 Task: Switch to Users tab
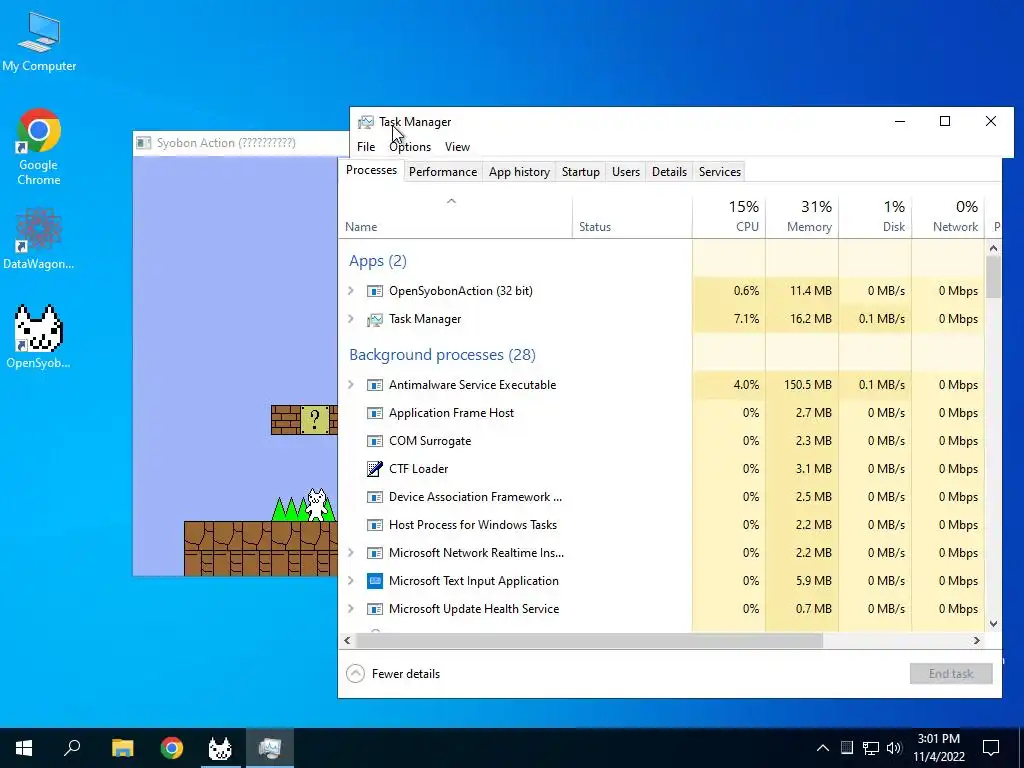click(x=626, y=172)
